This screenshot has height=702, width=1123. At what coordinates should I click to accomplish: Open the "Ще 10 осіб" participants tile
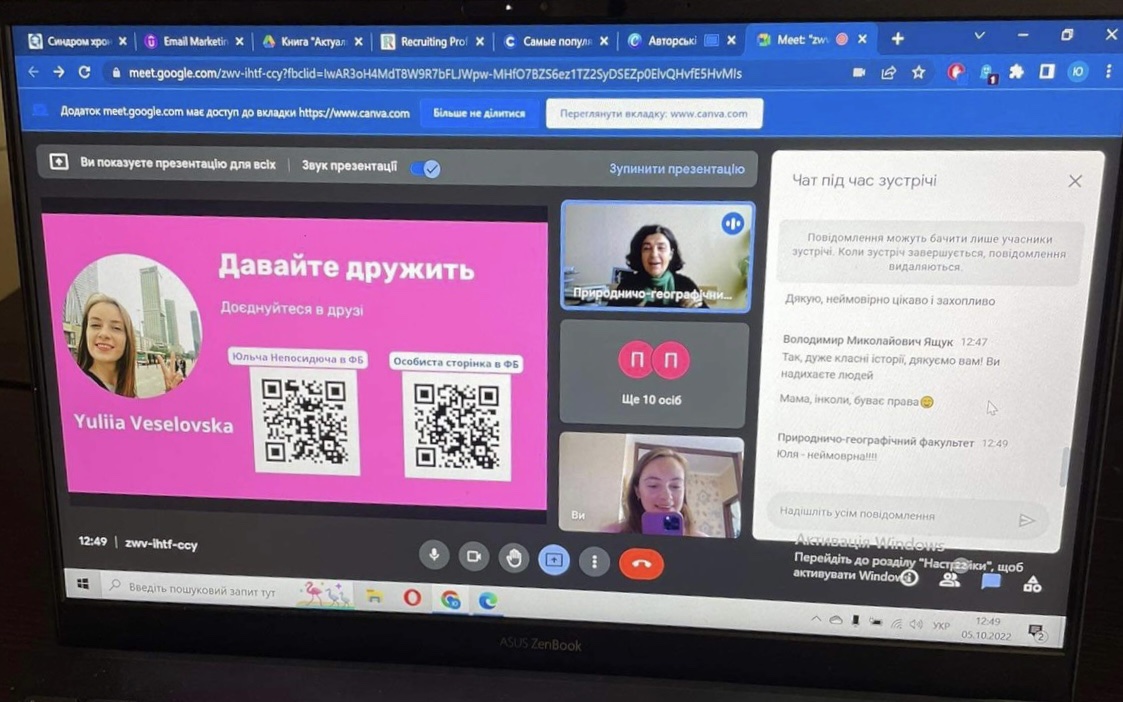pyautogui.click(x=653, y=373)
